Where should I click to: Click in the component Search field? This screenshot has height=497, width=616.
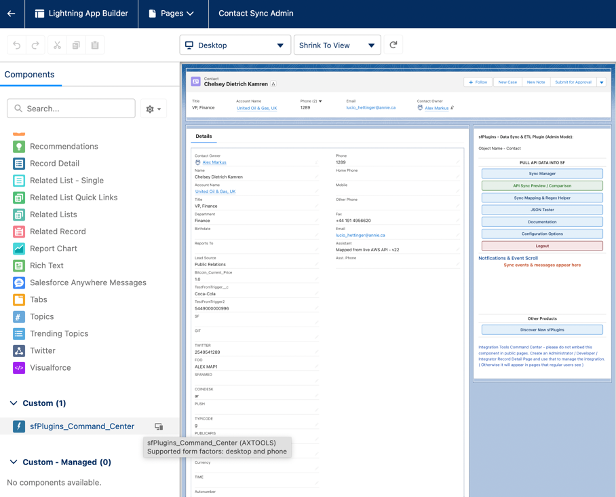[x=72, y=108]
